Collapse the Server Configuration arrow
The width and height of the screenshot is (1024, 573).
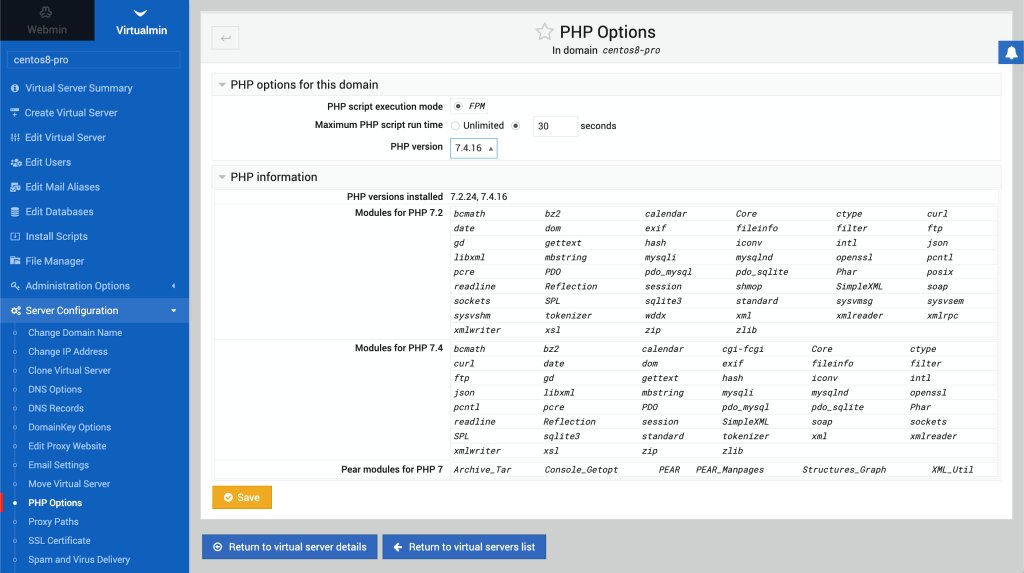click(174, 310)
